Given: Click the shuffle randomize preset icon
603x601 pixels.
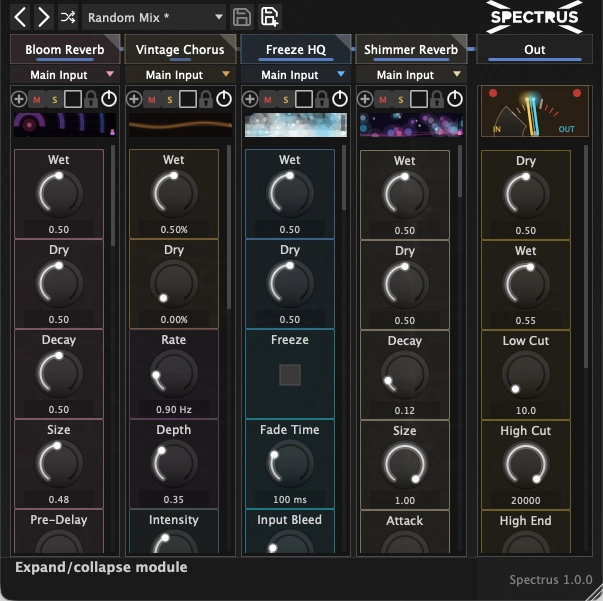Looking at the screenshot, I should 68,17.
